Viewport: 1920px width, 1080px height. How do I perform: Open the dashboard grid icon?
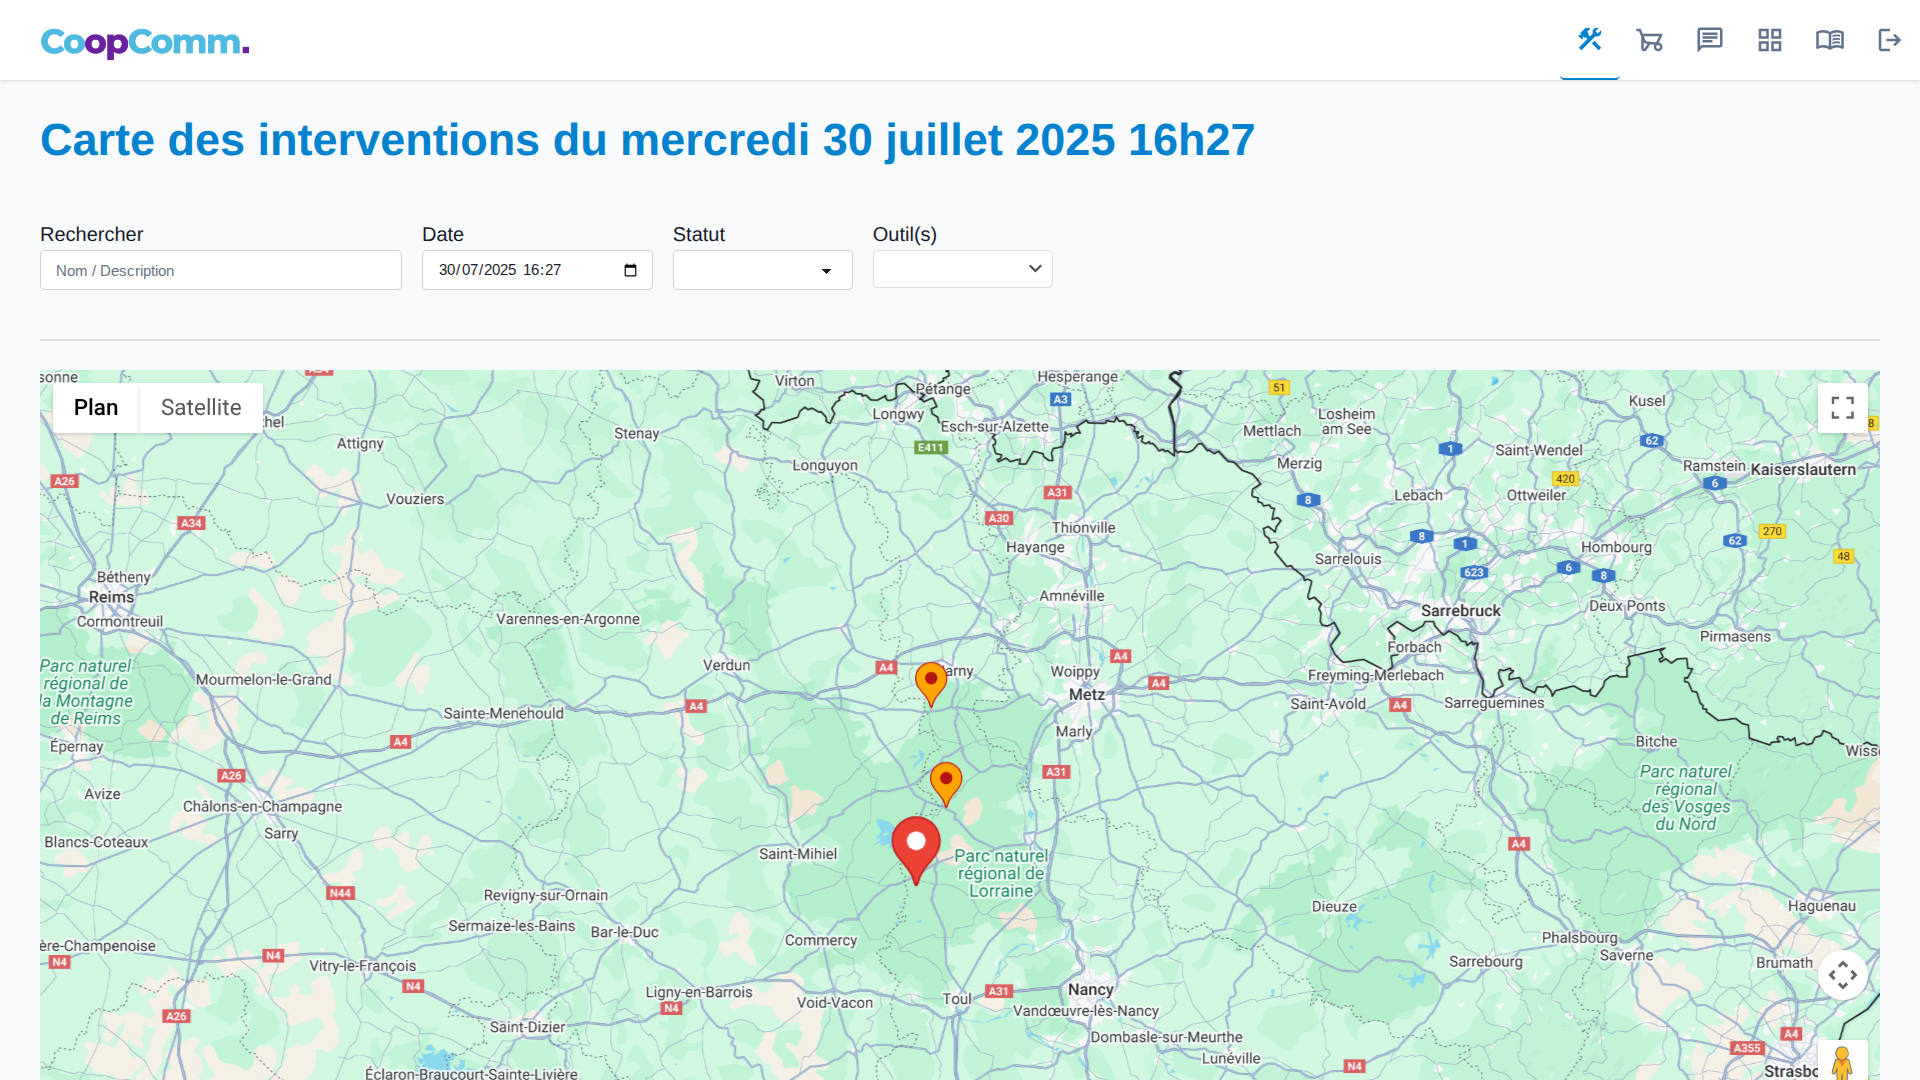point(1770,40)
